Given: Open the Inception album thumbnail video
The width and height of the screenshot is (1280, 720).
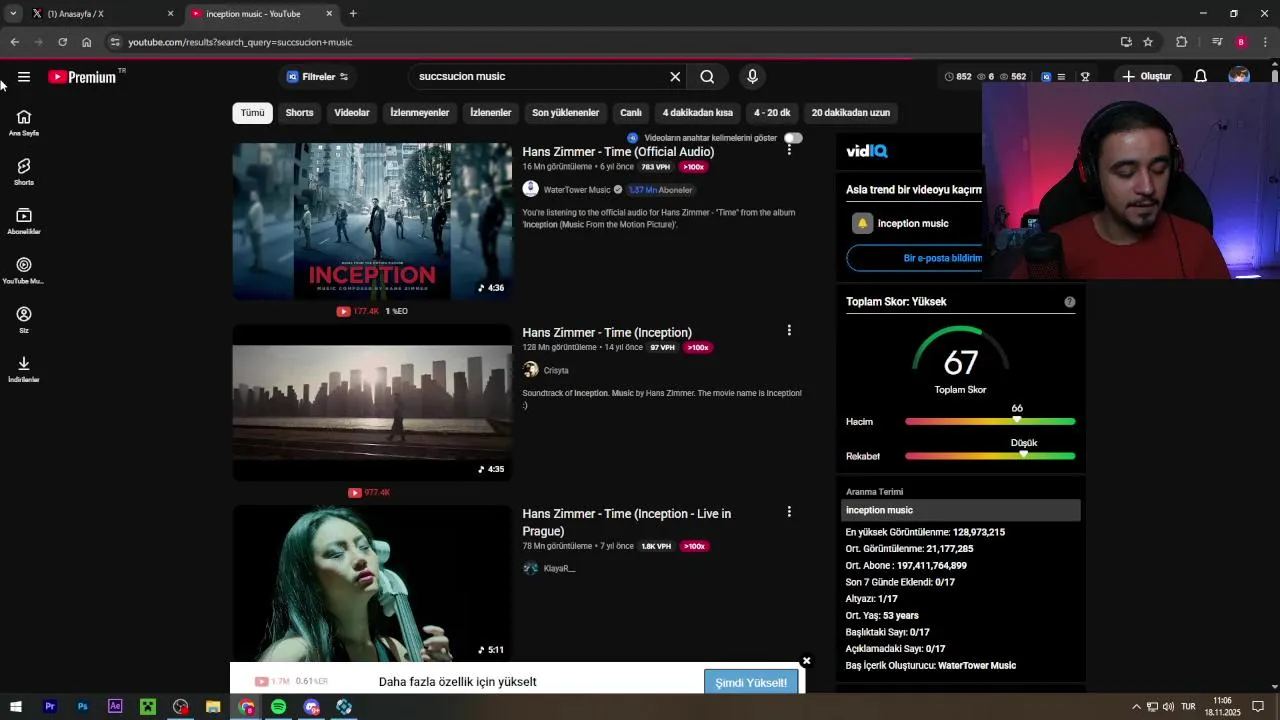Looking at the screenshot, I should [x=372, y=221].
